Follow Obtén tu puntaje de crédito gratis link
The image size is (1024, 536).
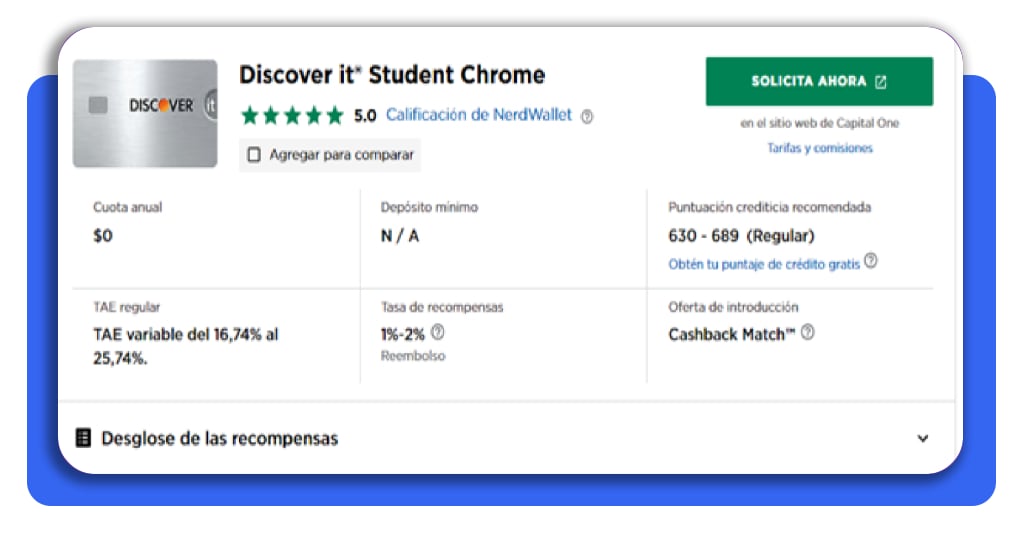[x=764, y=264]
